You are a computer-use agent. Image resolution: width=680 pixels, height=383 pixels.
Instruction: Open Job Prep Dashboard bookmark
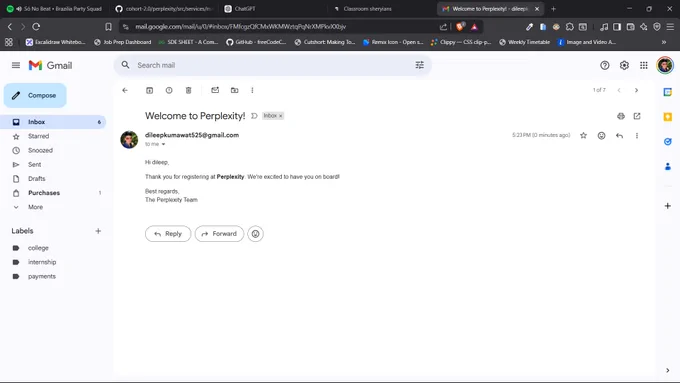(122, 42)
